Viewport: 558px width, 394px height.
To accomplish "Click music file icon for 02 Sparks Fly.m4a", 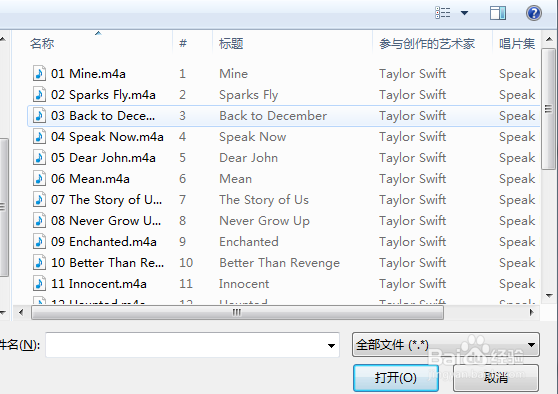I will click(x=39, y=95).
